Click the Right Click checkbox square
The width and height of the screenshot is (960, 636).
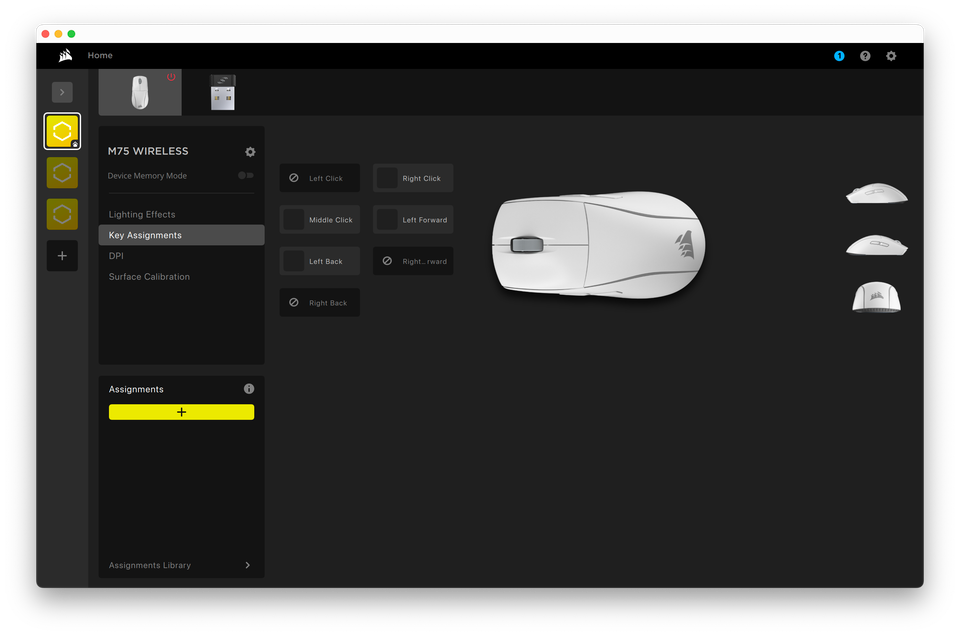(x=387, y=178)
